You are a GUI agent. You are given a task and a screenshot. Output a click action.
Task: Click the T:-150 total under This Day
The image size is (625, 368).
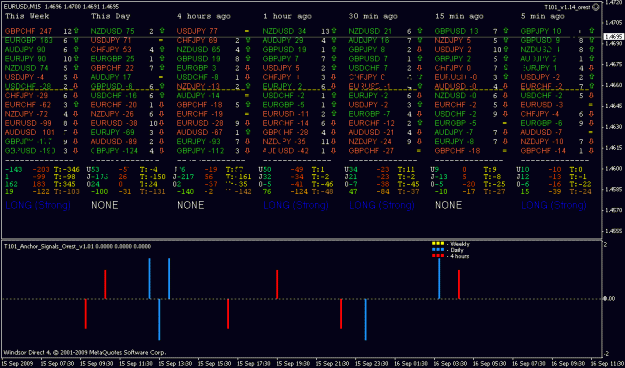tap(153, 177)
